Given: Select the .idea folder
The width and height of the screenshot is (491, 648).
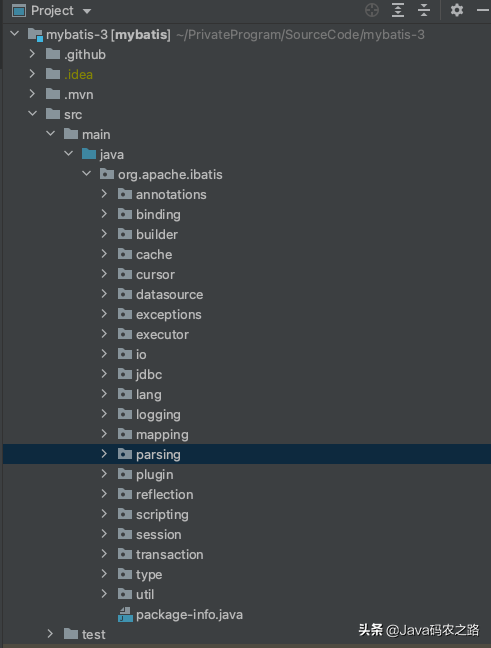Looking at the screenshot, I should pos(78,74).
